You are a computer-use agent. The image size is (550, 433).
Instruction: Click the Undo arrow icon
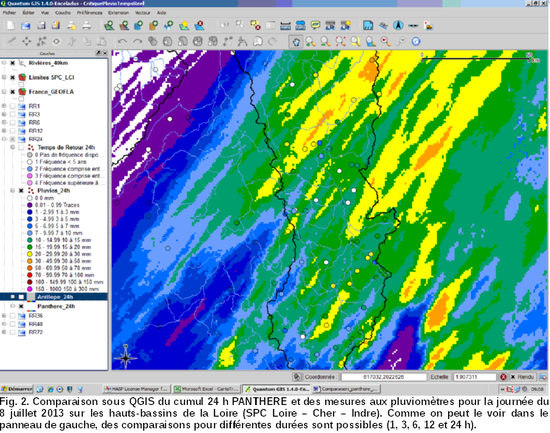pyautogui.click(x=122, y=42)
